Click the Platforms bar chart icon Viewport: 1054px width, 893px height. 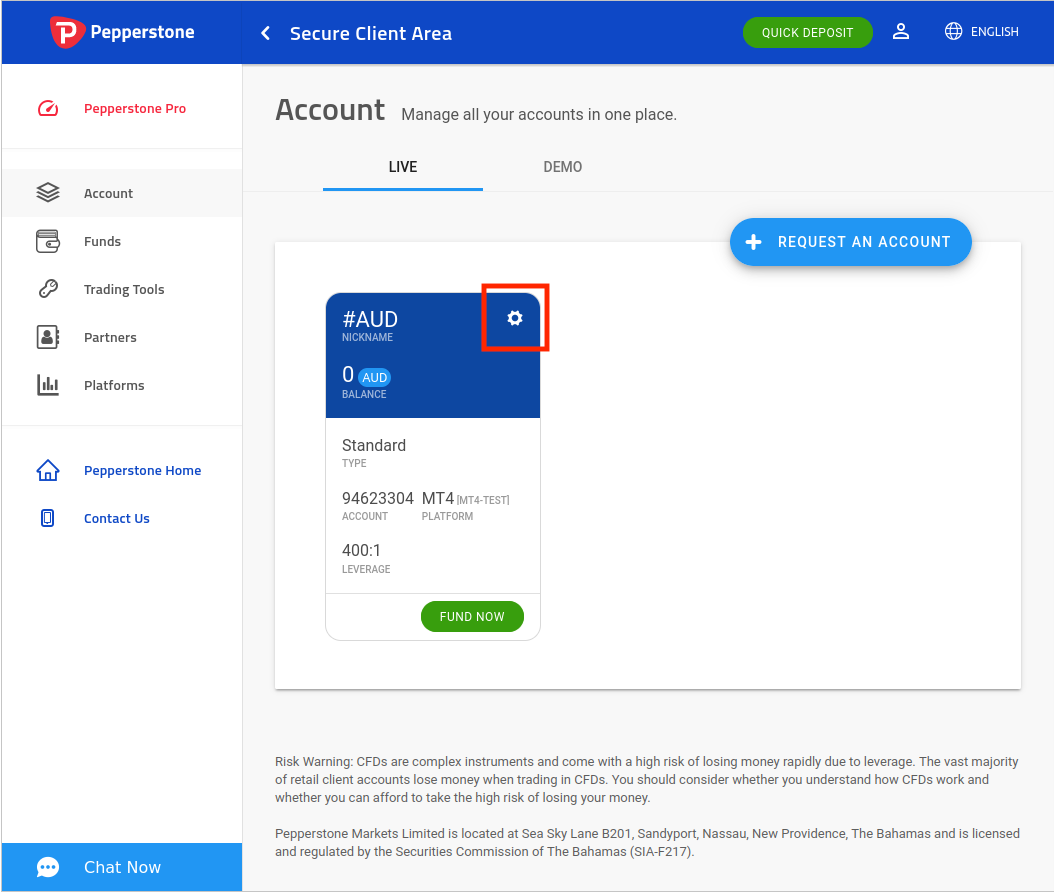pos(48,385)
